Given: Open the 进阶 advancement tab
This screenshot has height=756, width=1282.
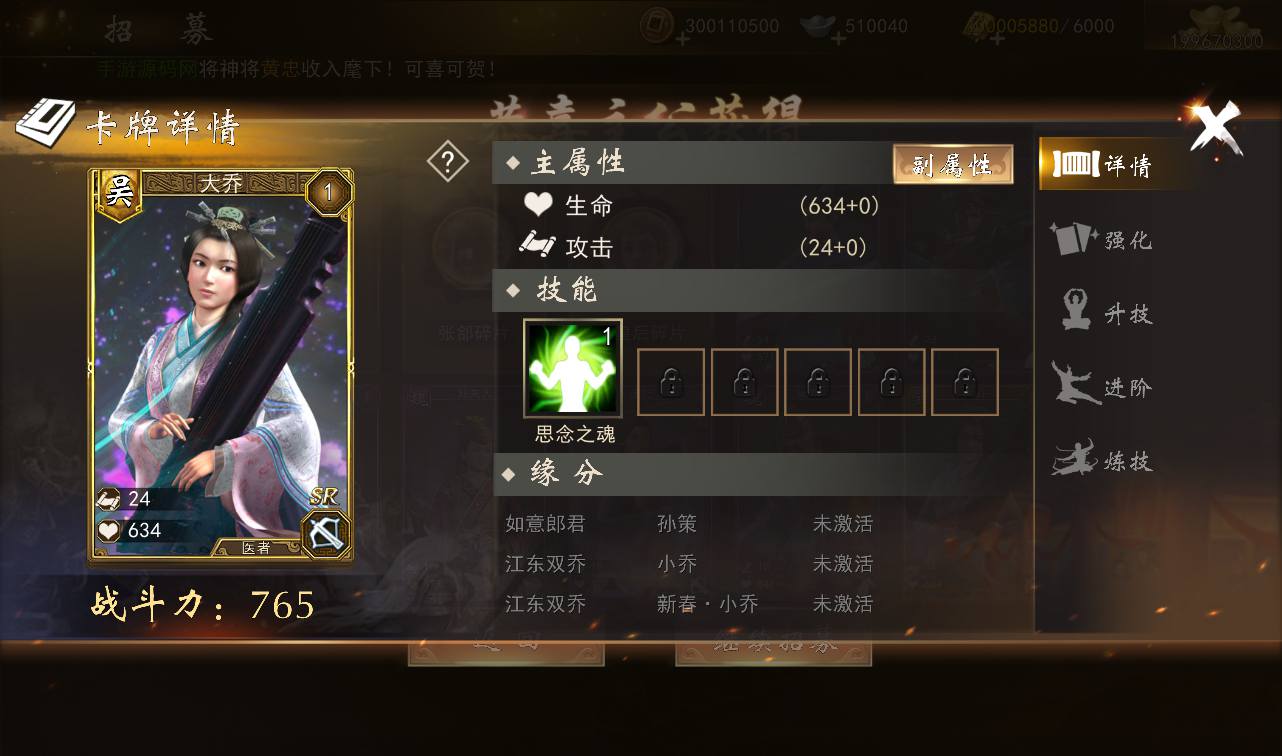Looking at the screenshot, I should pos(1102,387).
